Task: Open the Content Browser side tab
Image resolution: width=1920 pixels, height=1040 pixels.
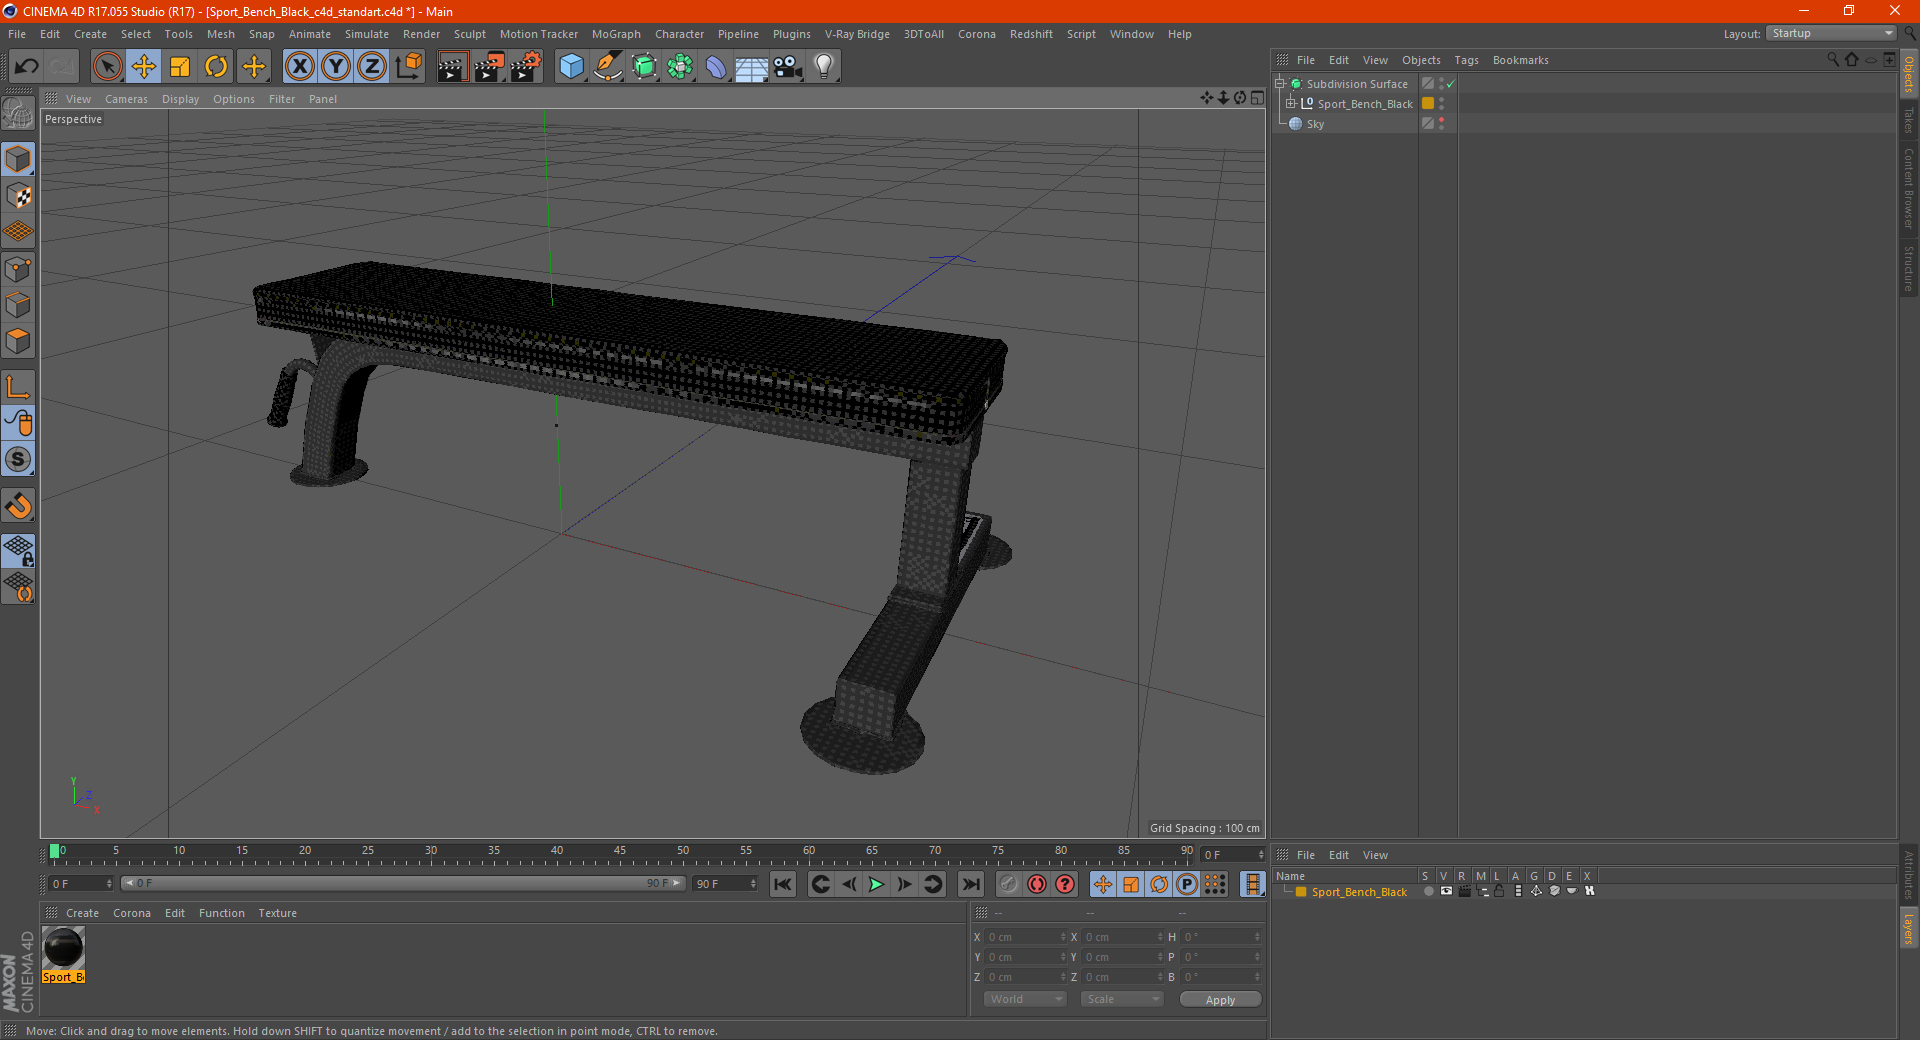Action: [1908, 188]
